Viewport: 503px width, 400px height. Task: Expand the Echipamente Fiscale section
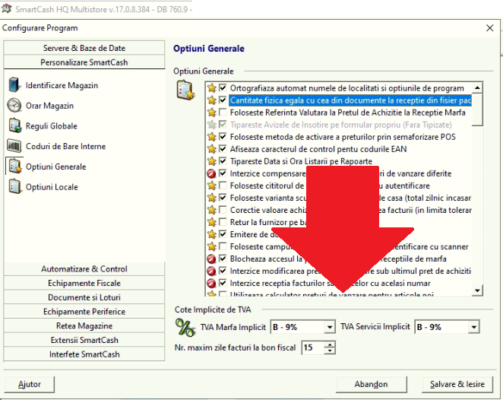84,283
